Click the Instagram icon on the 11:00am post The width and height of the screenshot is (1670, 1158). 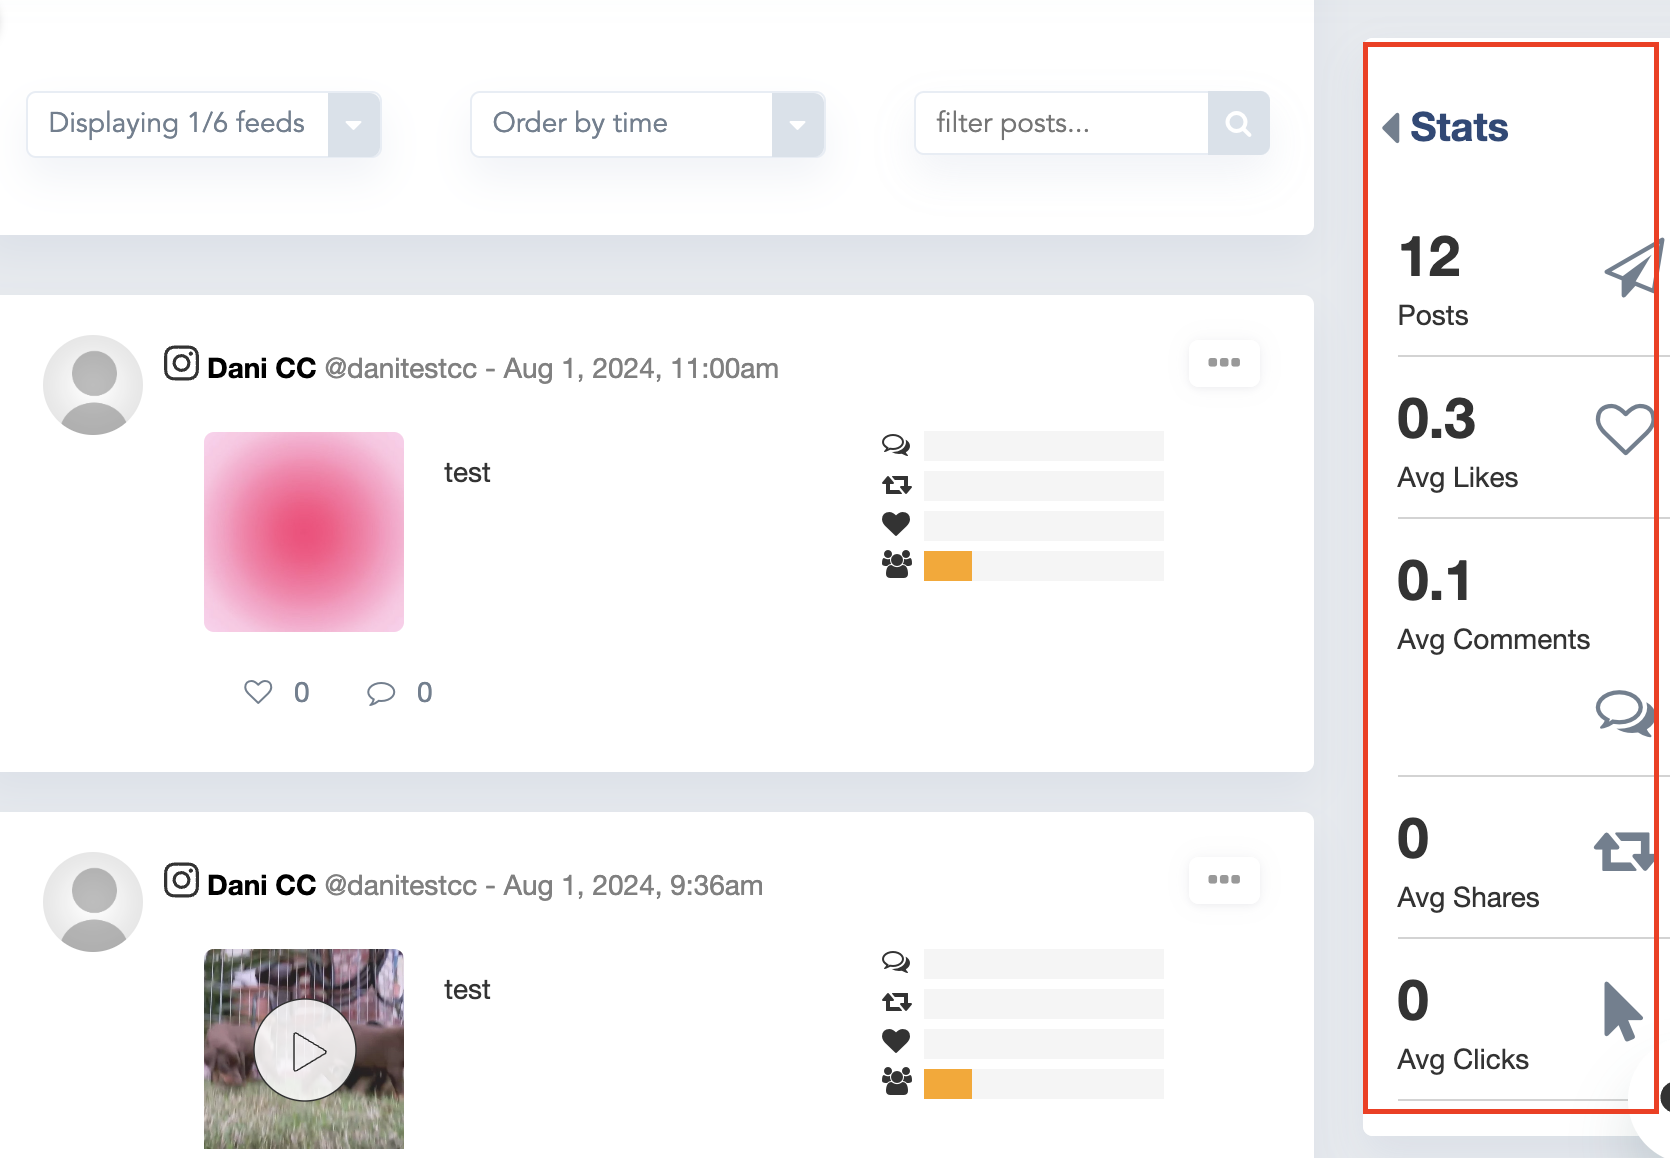tap(181, 363)
